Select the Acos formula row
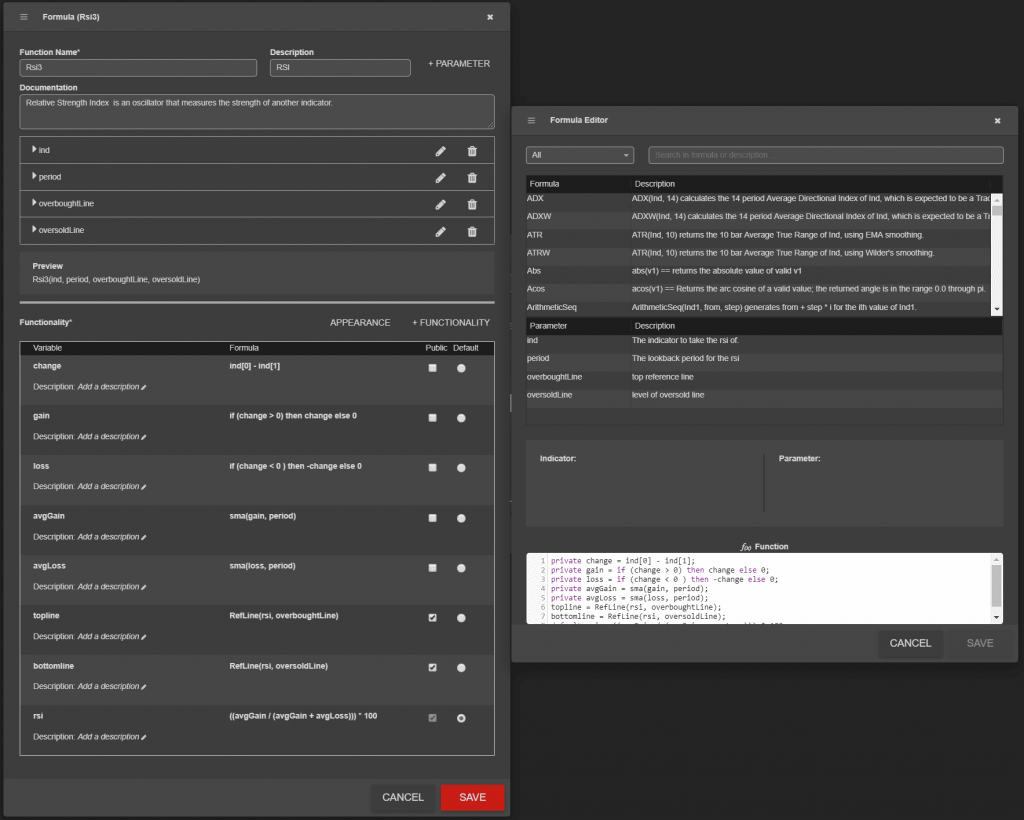Viewport: 1024px width, 820px height. tap(758, 289)
